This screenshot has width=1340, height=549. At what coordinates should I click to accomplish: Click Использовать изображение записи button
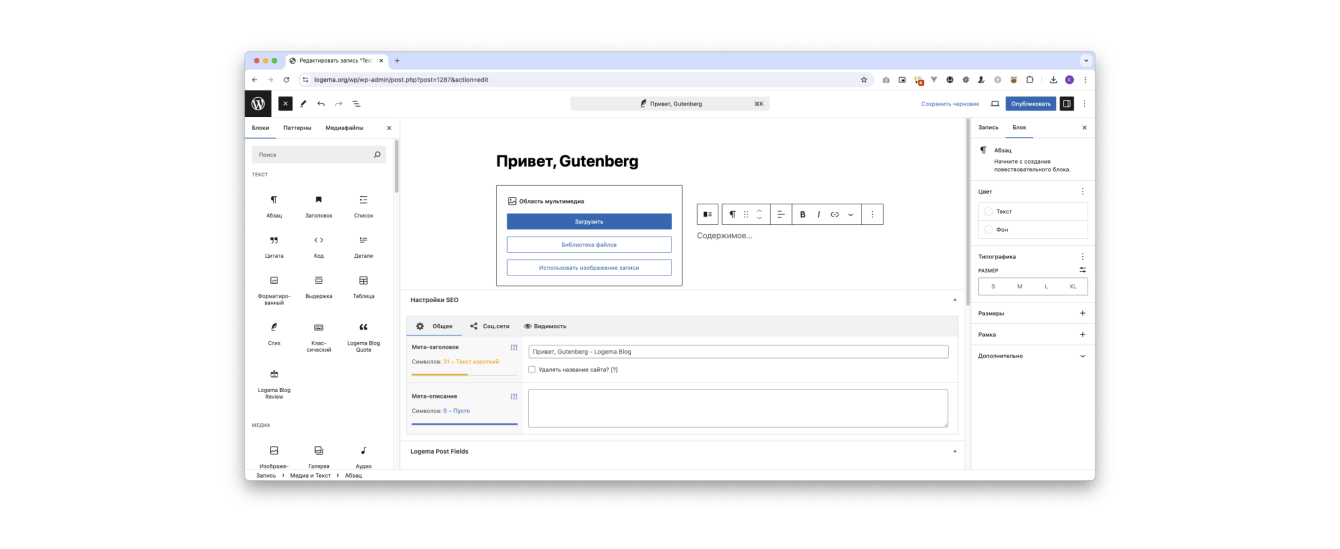click(589, 267)
